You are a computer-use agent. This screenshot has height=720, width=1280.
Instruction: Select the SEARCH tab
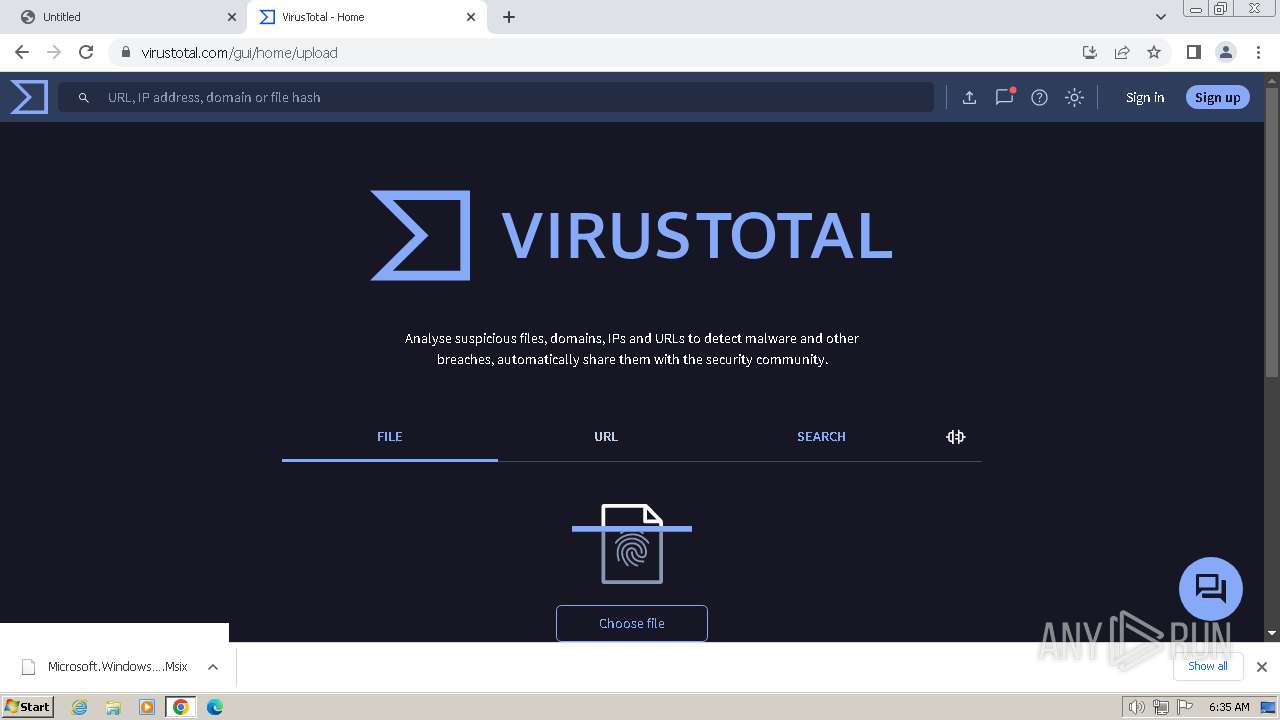tap(821, 437)
